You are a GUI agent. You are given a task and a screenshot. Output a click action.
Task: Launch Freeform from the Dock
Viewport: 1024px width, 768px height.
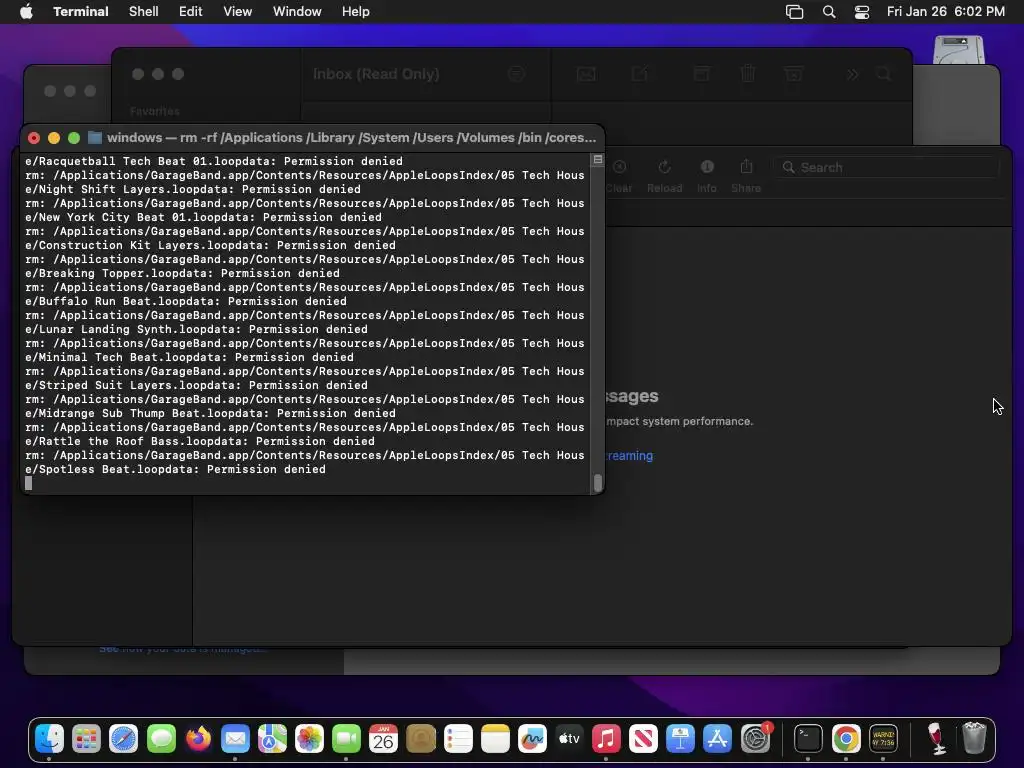point(532,739)
